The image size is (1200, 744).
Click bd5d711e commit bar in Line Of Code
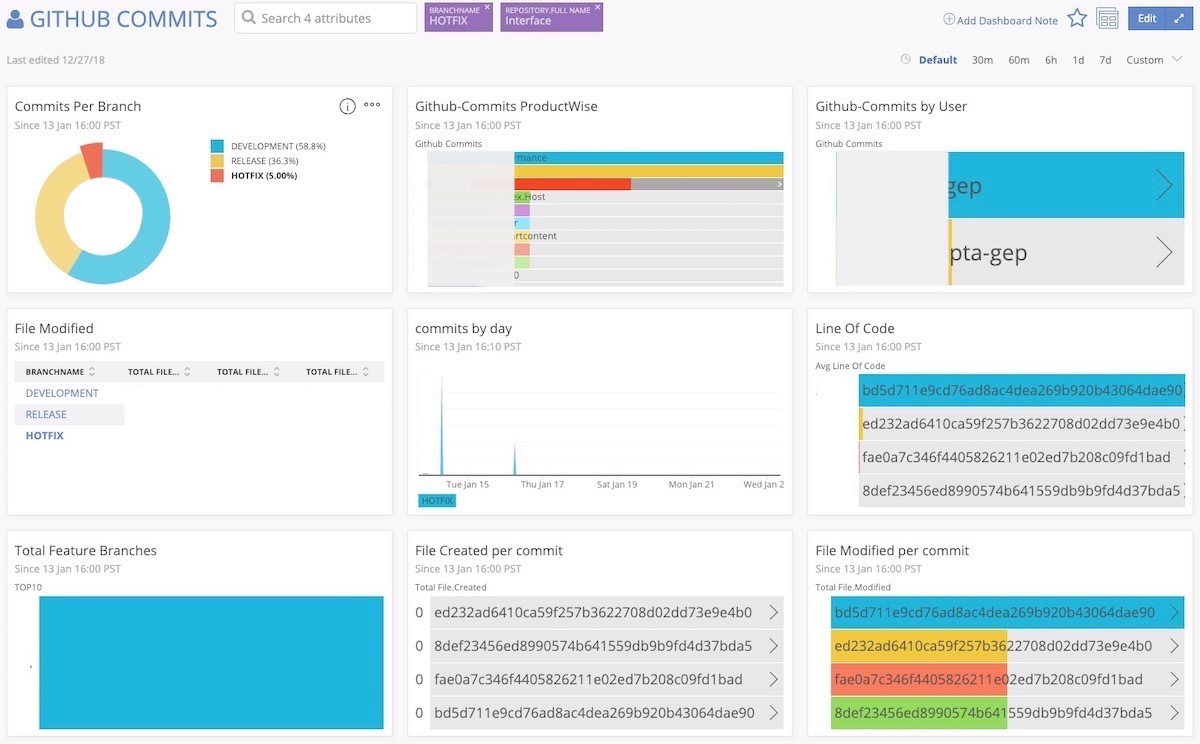(1022, 390)
